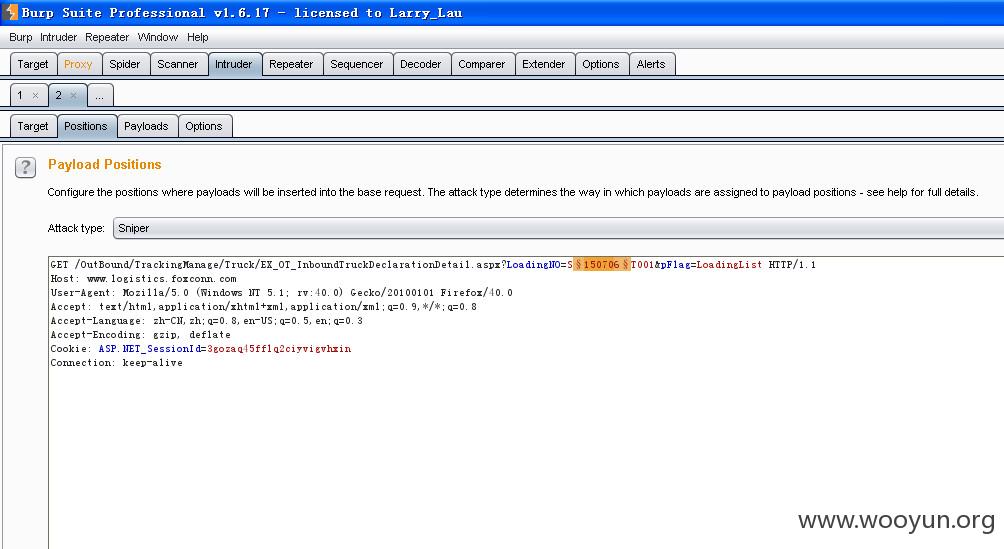Click the User-Agent header line
Image resolution: width=1004 pixels, height=549 pixels.
click(x=281, y=293)
